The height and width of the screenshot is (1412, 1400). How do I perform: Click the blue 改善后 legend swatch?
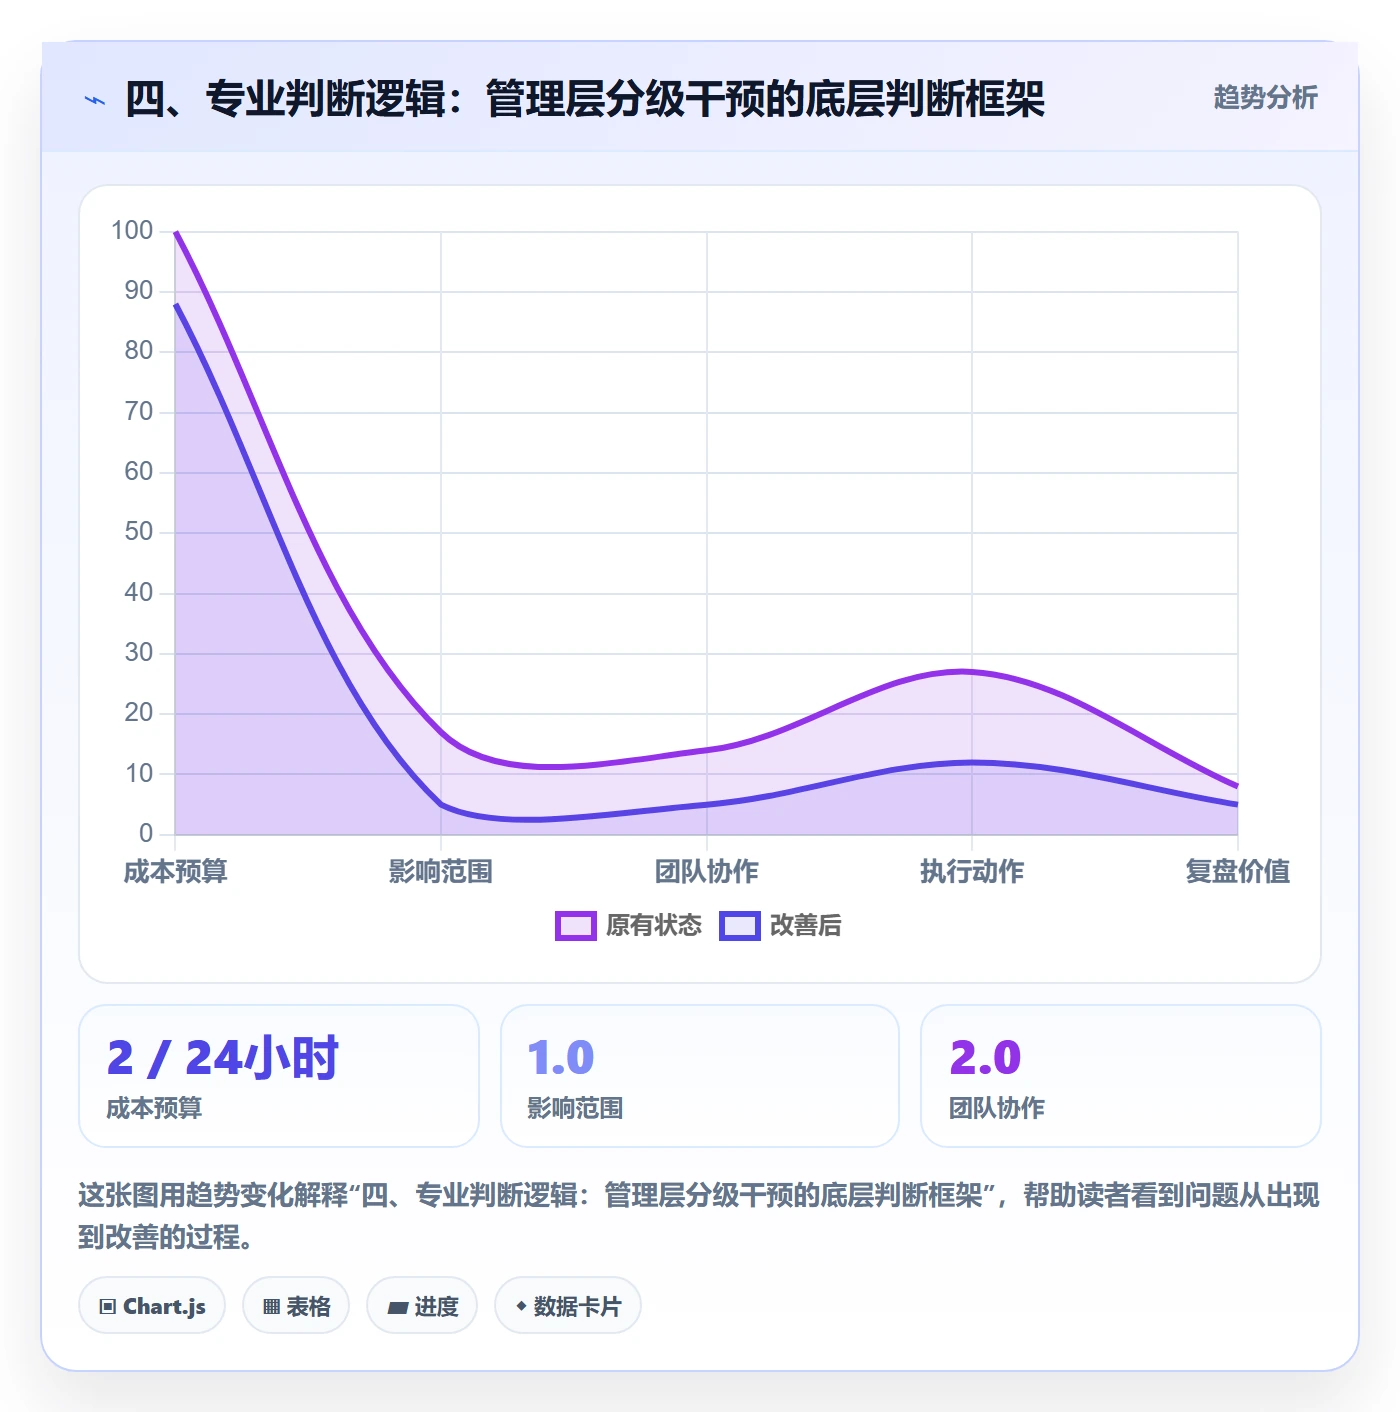(740, 926)
